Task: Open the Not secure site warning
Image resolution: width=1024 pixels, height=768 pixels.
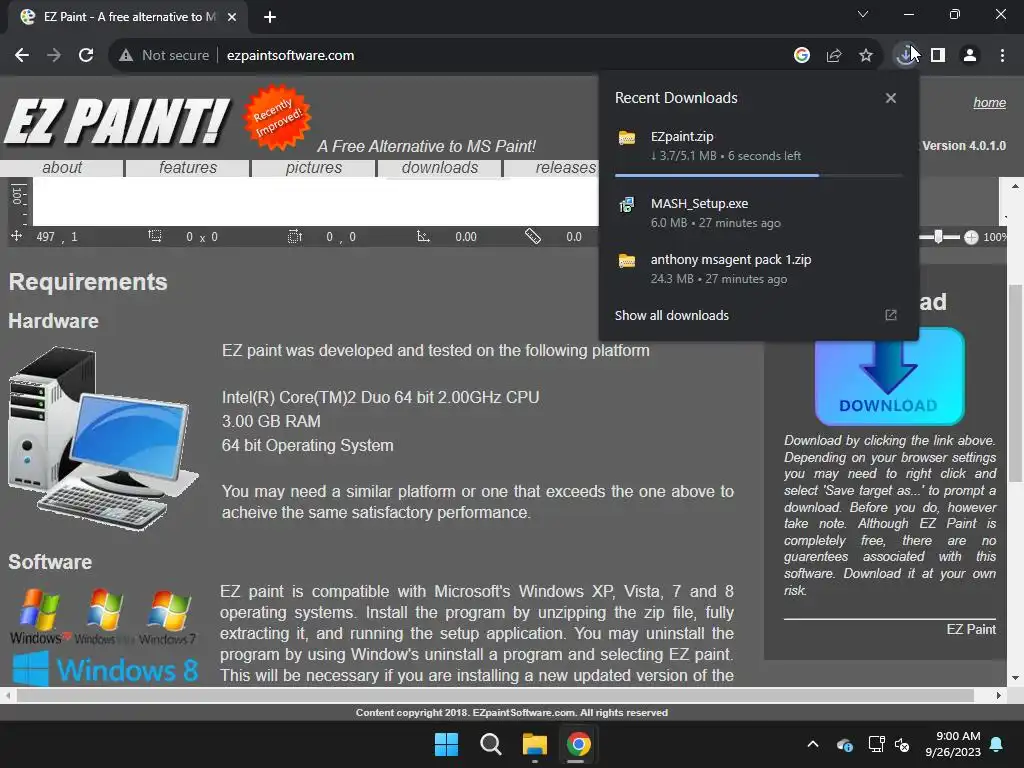Action: 164,56
